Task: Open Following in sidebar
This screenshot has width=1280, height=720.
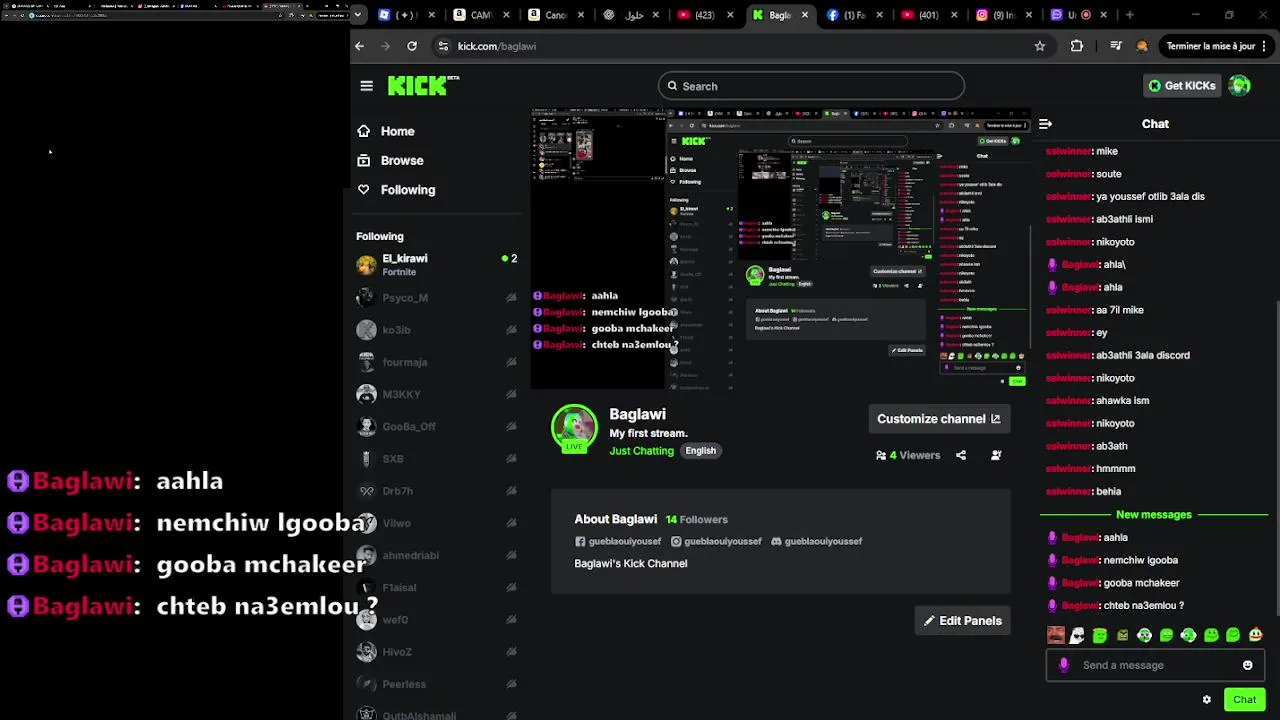Action: coord(396,190)
